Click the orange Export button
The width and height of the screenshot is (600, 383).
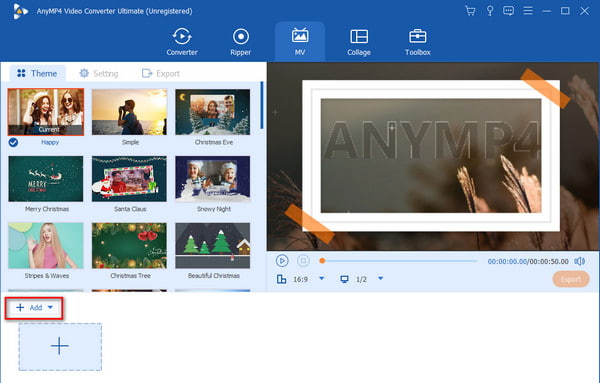[x=571, y=279]
